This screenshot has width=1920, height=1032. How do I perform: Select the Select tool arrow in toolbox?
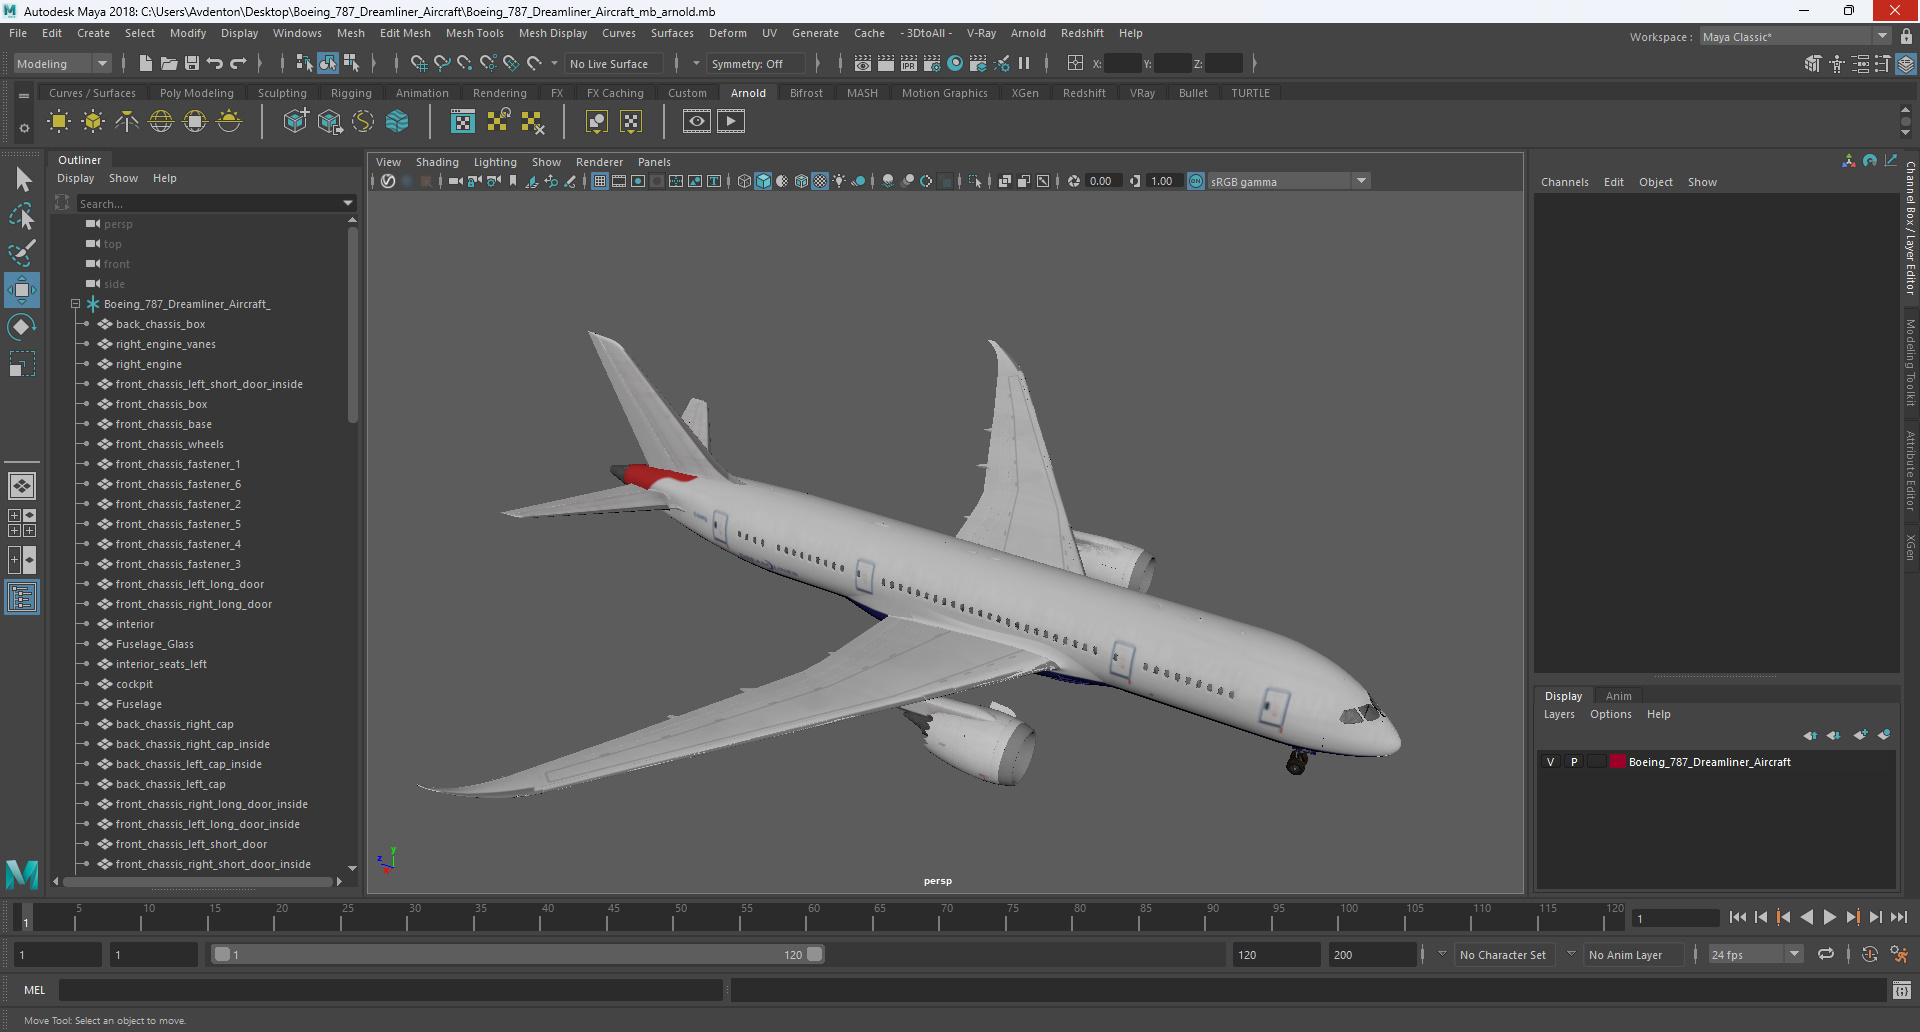22,180
